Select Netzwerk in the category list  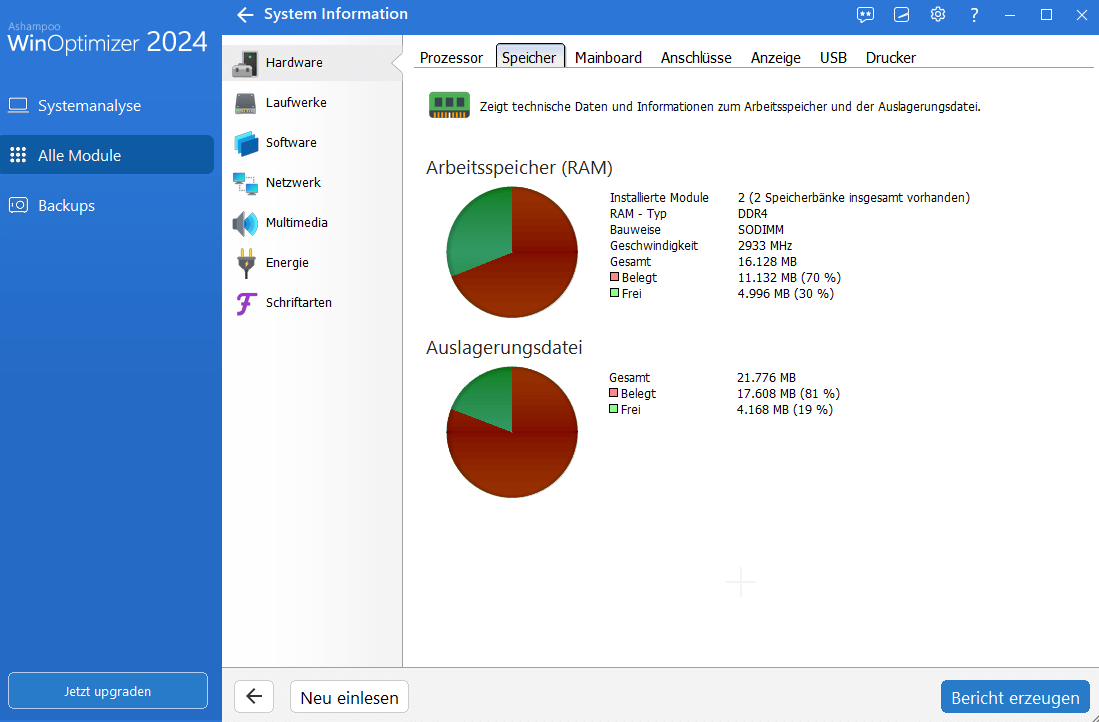[313, 183]
